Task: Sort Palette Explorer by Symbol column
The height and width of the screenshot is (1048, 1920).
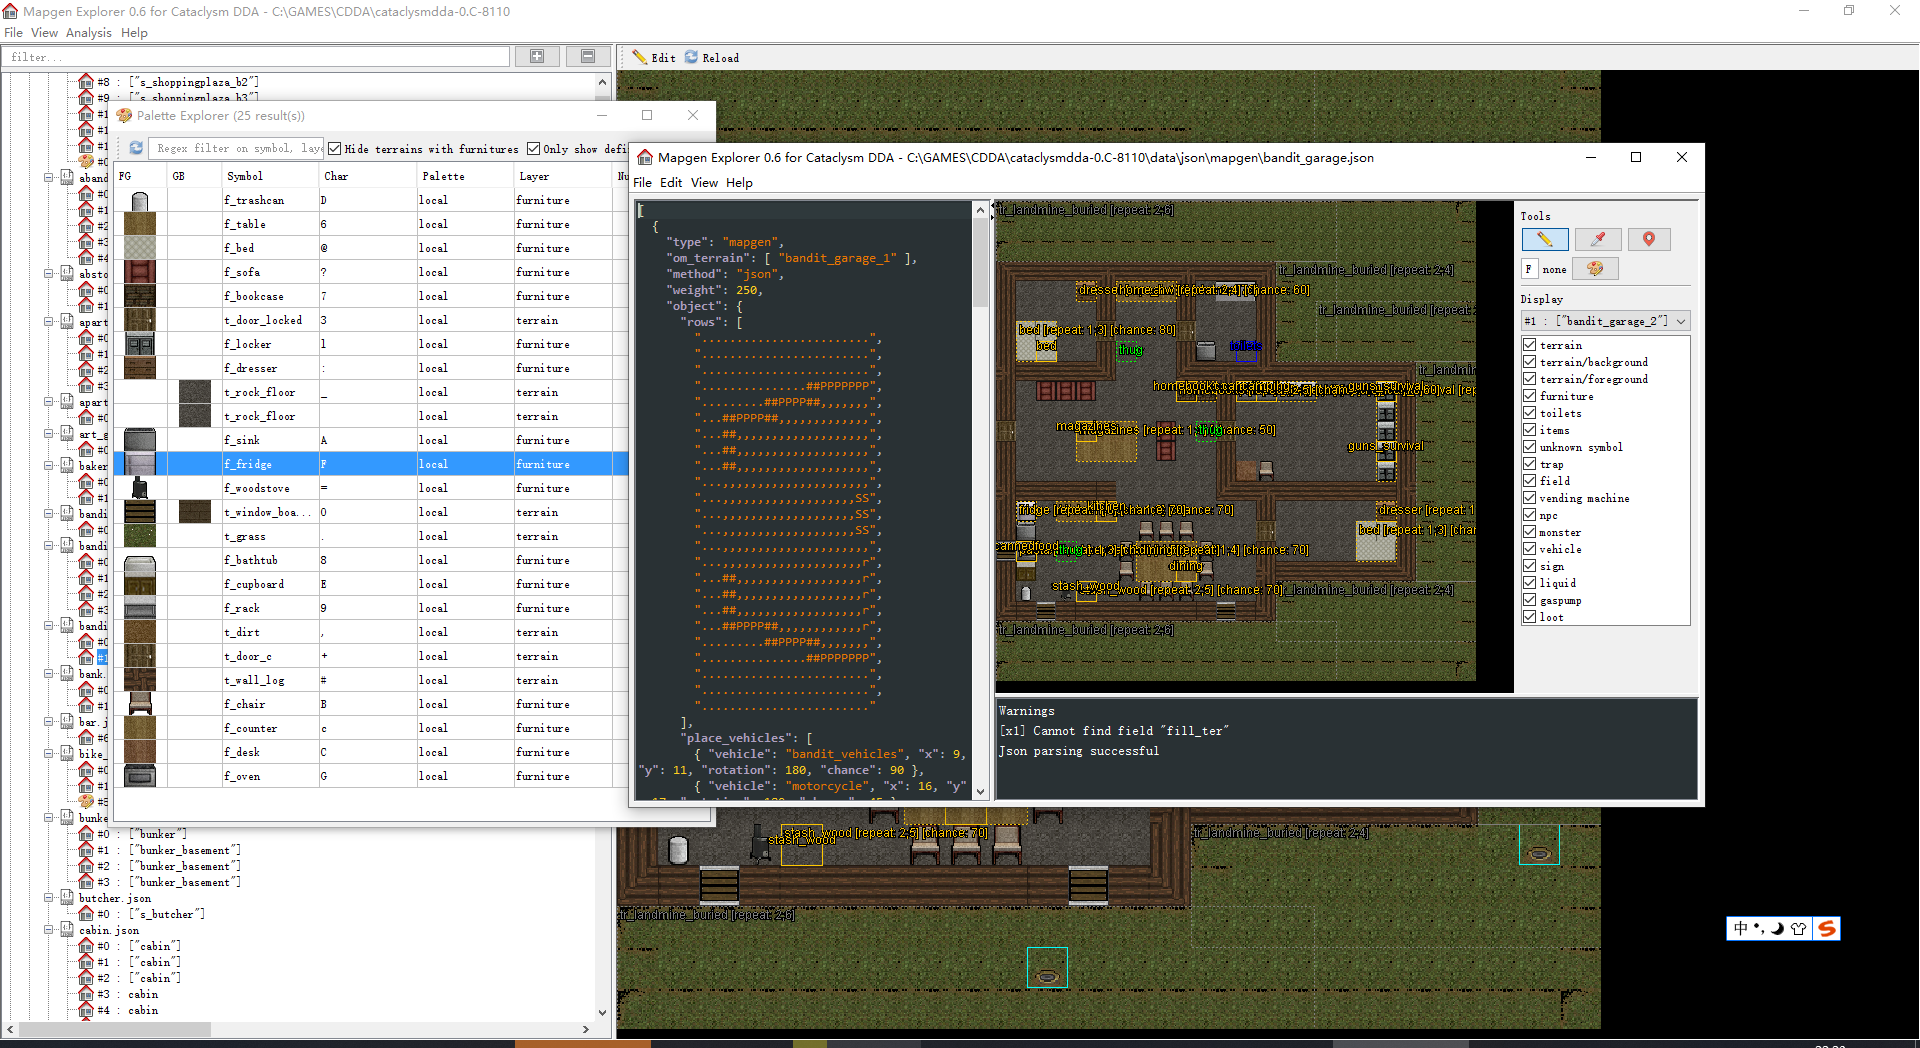Action: (270, 176)
